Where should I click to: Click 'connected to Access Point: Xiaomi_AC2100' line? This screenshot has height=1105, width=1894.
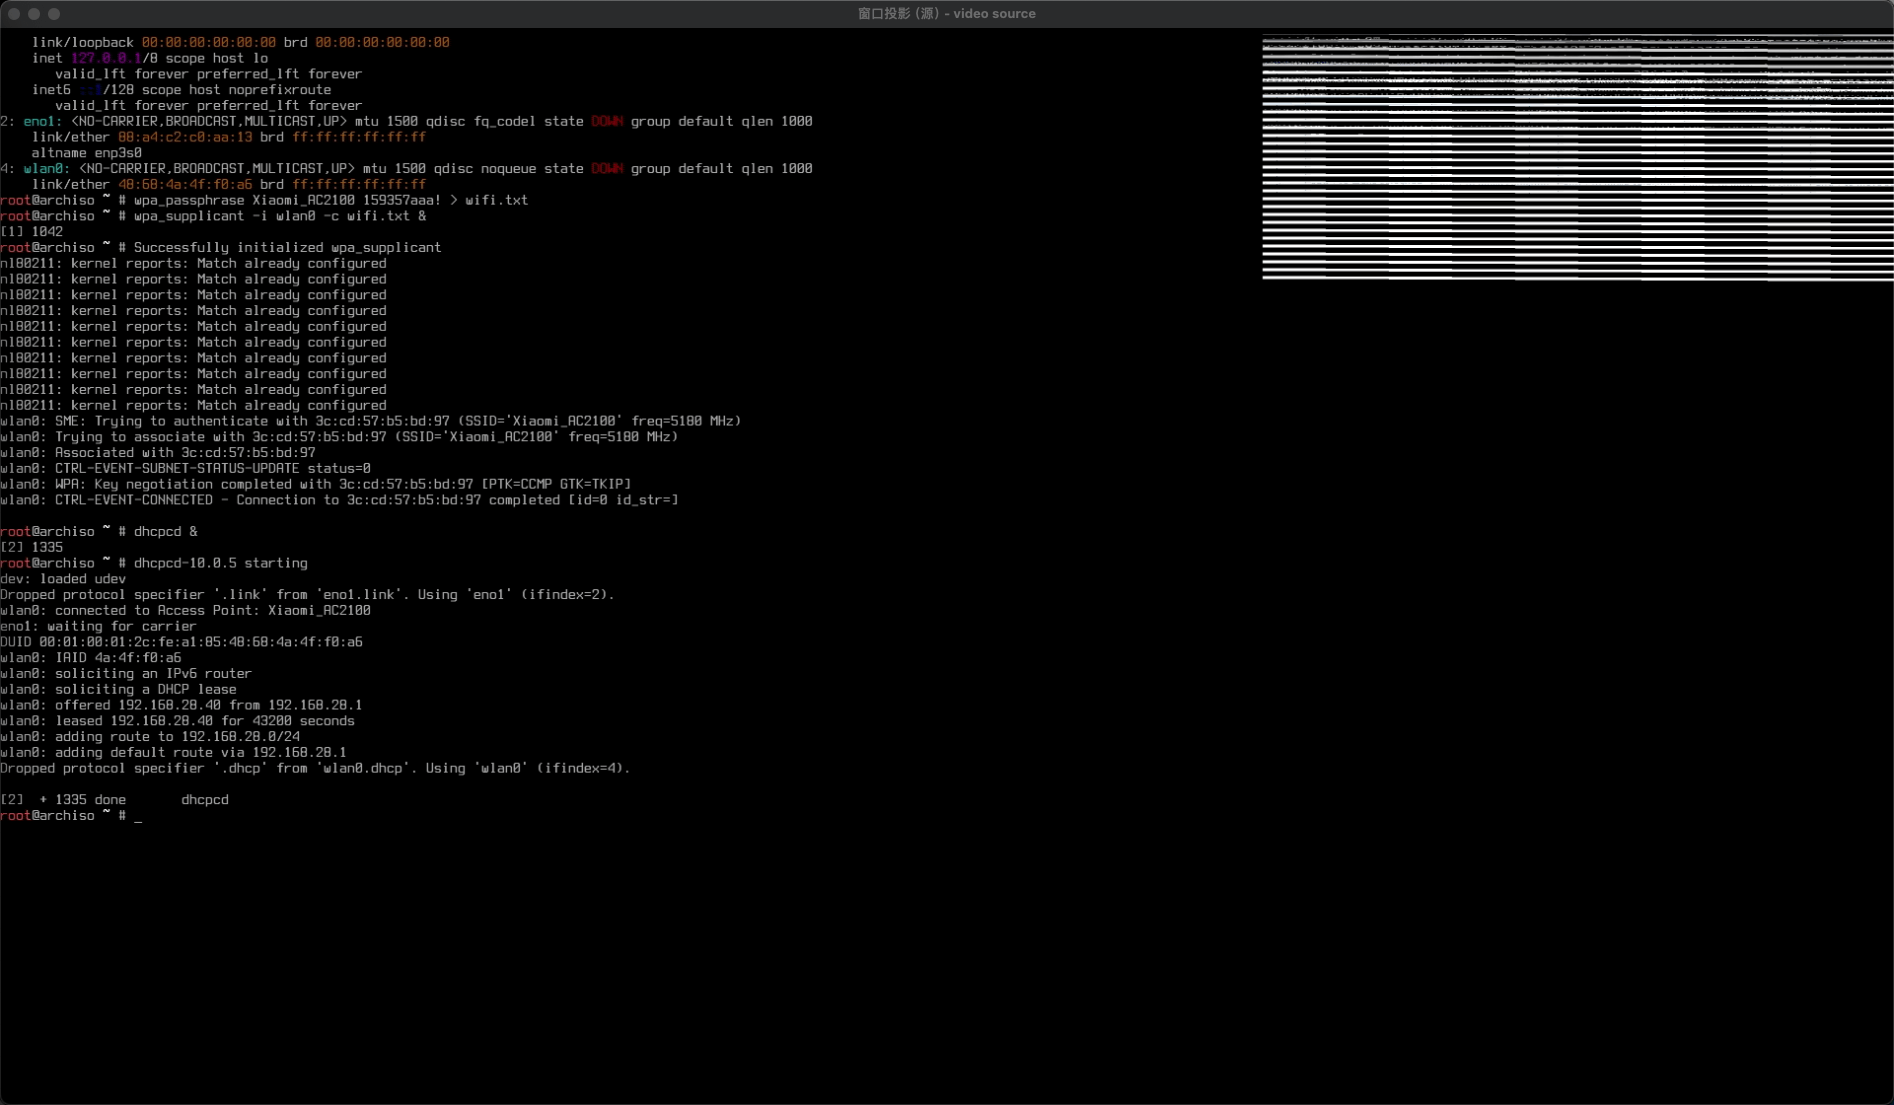click(x=185, y=611)
